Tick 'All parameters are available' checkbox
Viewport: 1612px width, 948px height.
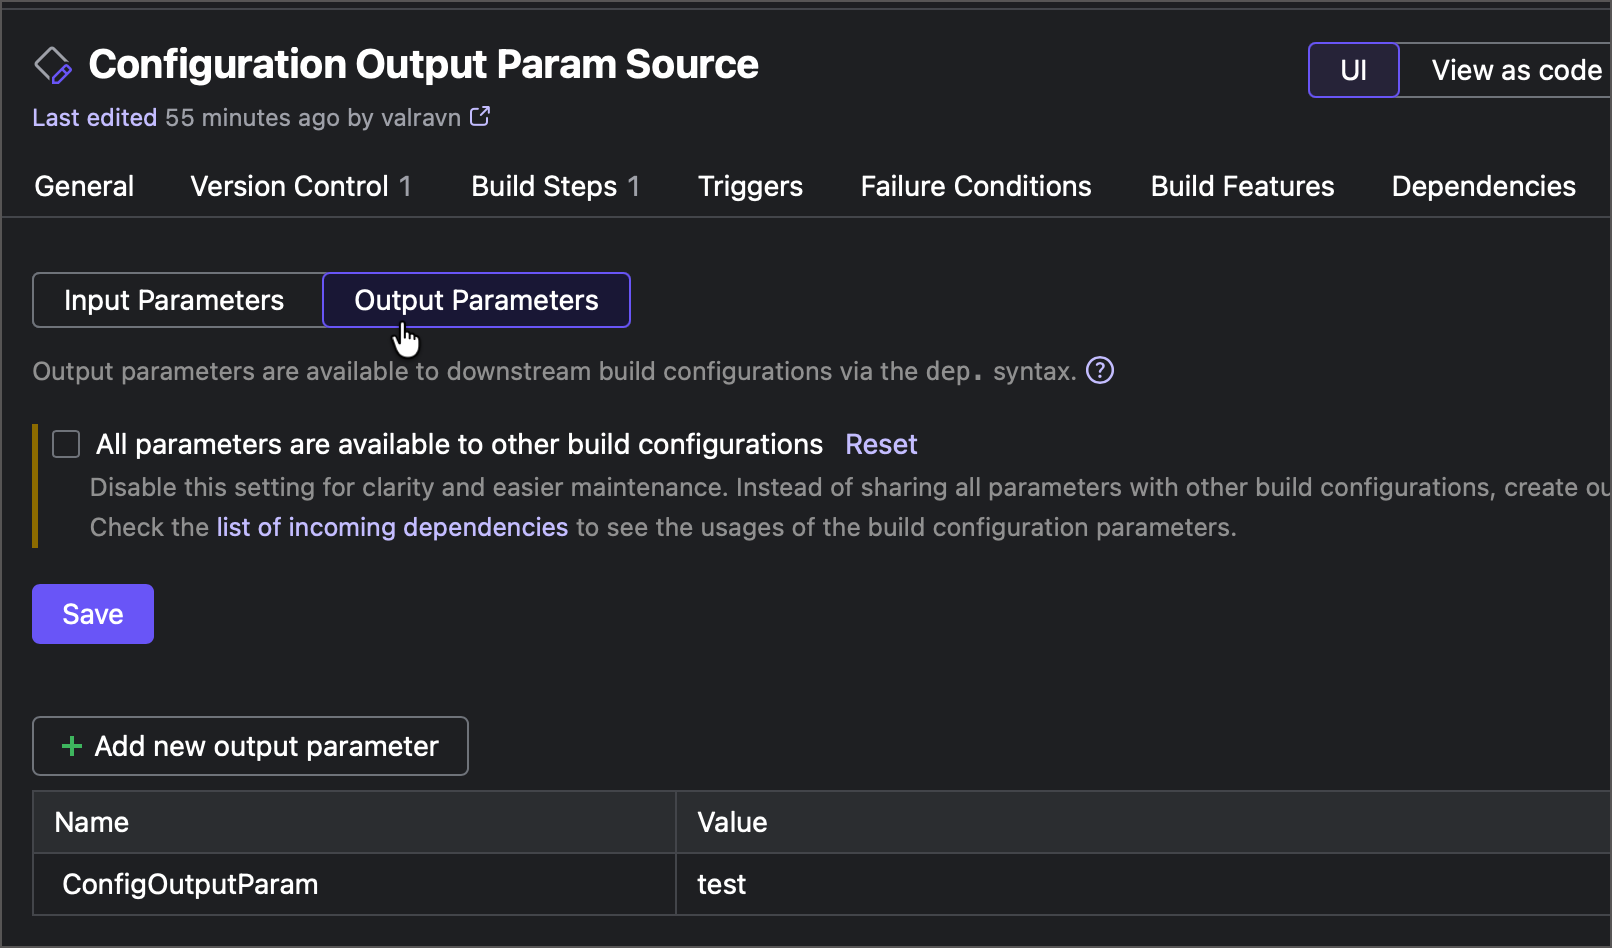(x=66, y=444)
